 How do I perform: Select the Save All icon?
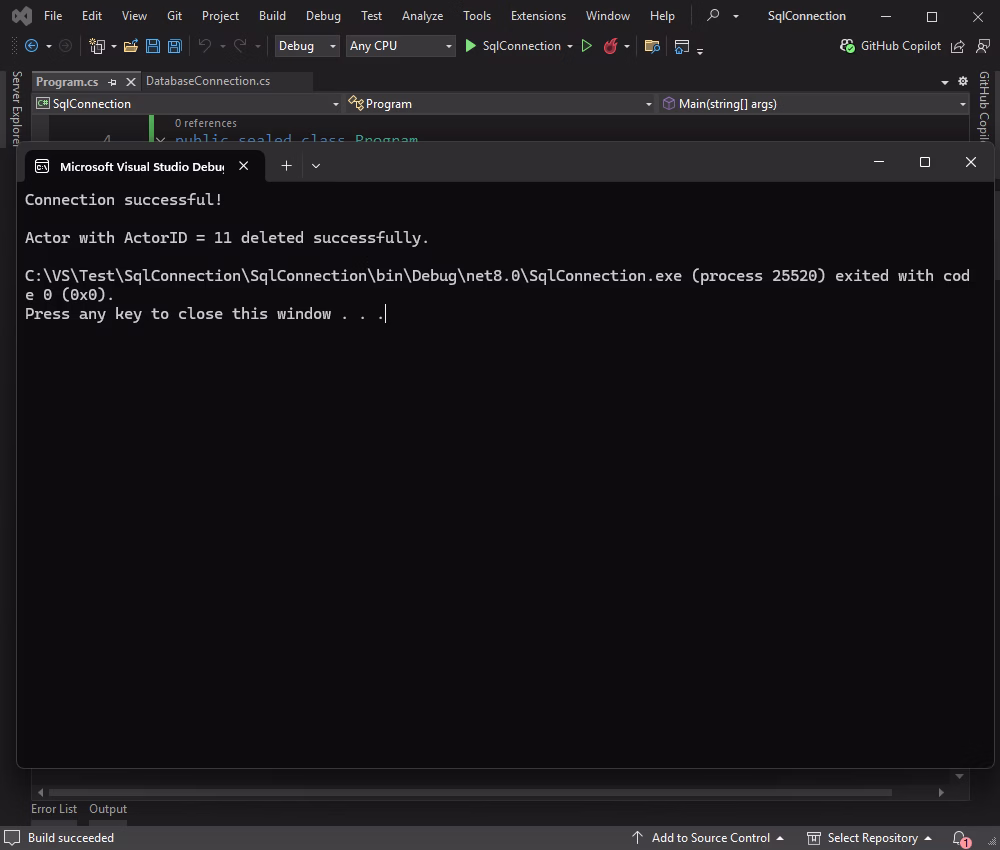[173, 46]
